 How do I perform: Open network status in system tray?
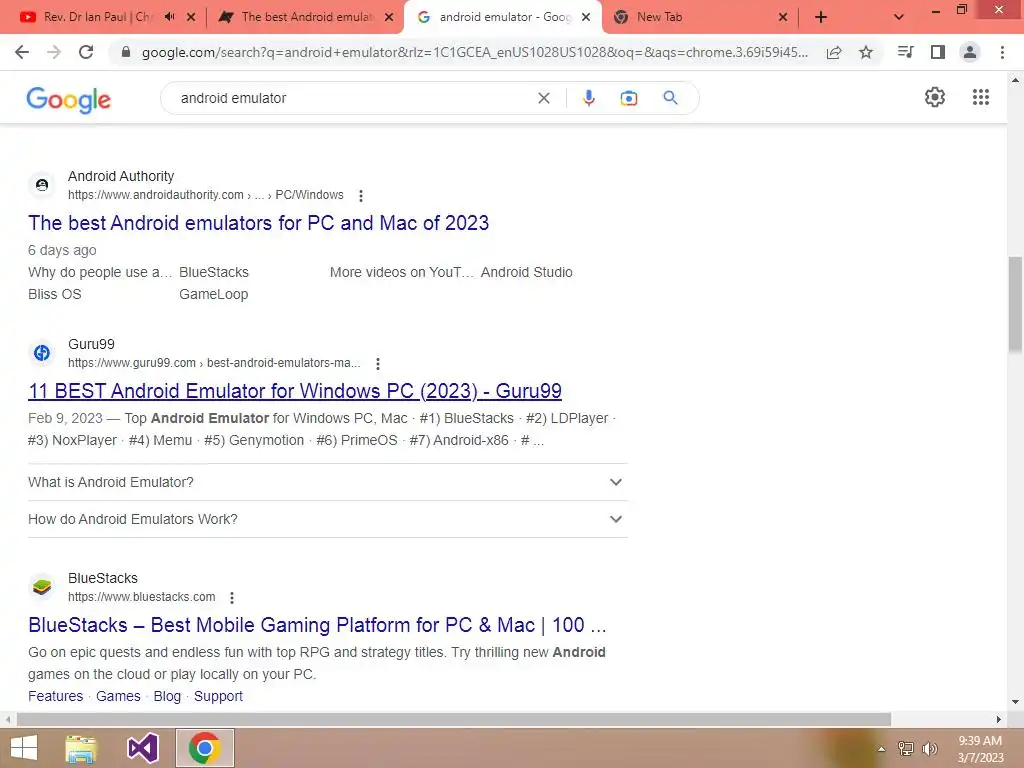pos(906,749)
